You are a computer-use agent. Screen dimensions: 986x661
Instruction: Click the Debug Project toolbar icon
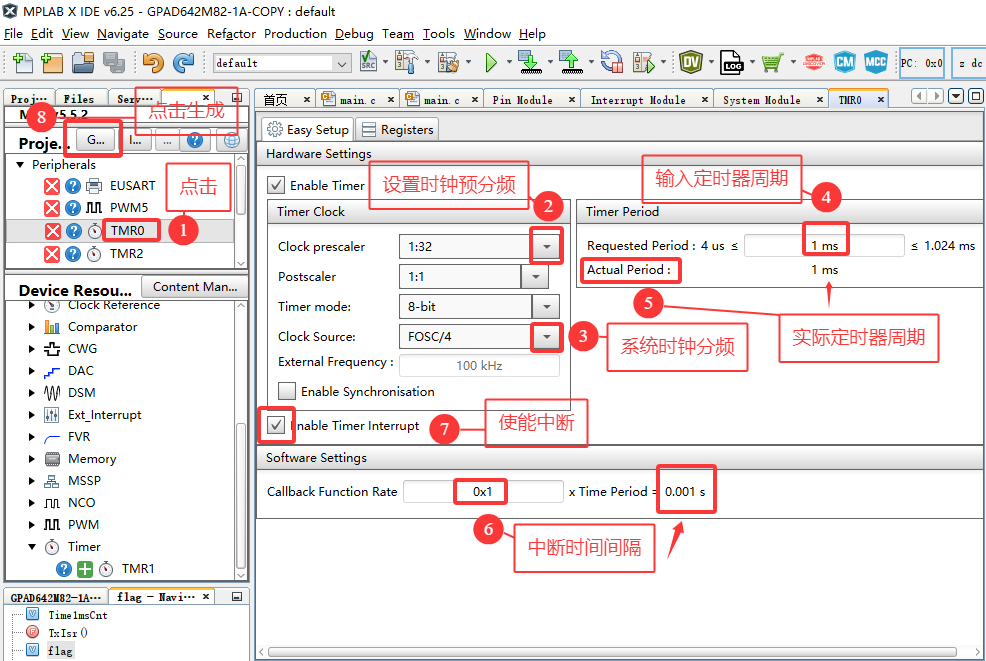[643, 62]
